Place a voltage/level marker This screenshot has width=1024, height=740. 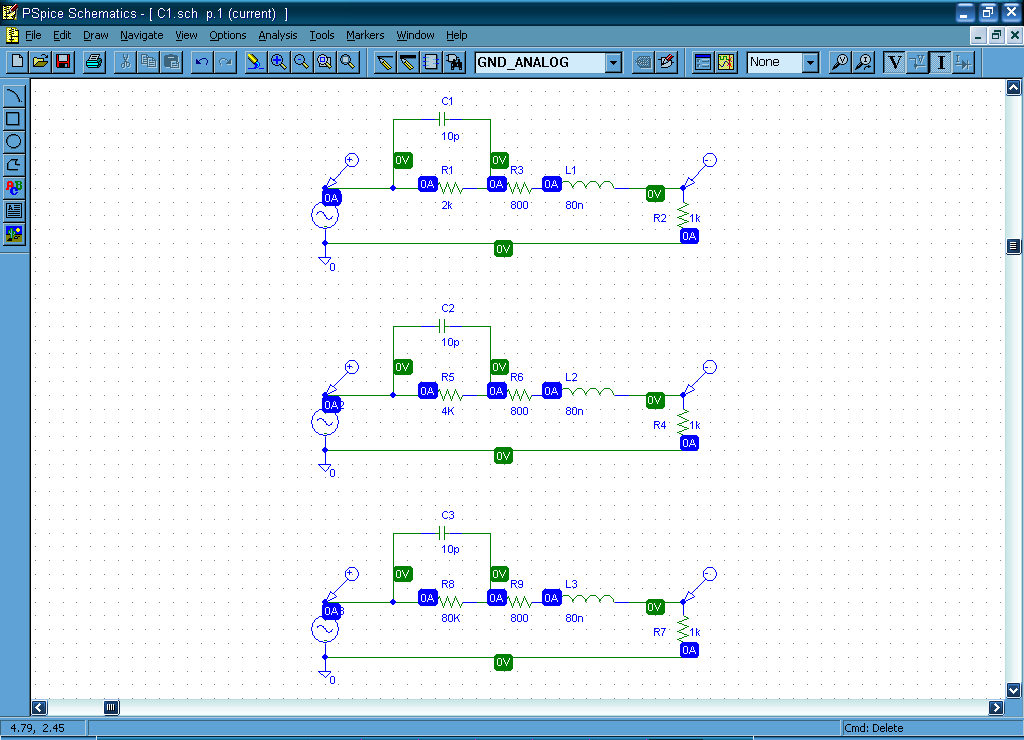click(x=840, y=62)
